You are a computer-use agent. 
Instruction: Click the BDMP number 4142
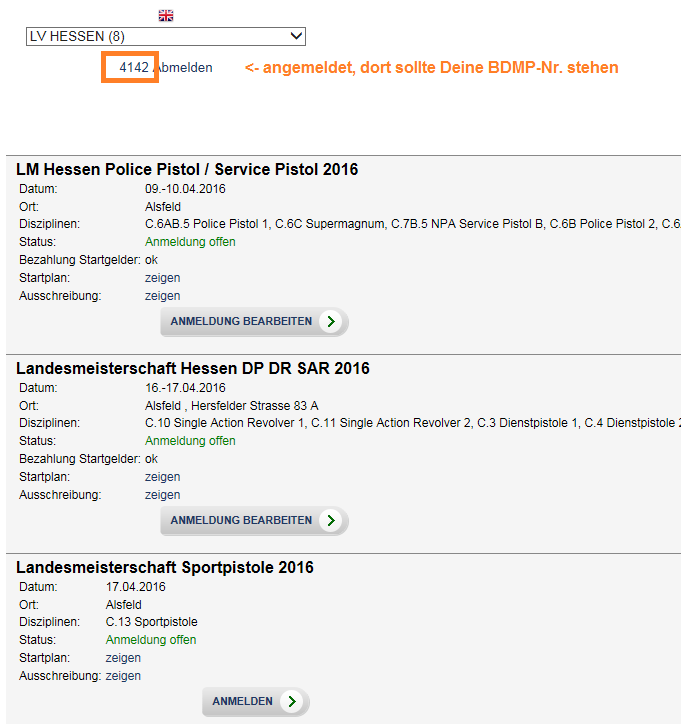134,67
